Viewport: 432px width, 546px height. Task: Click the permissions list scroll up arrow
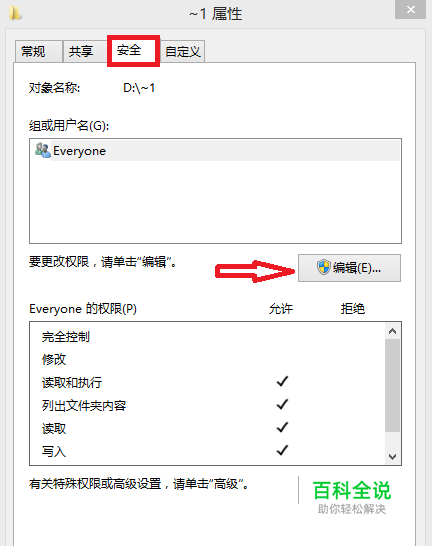coord(393,331)
